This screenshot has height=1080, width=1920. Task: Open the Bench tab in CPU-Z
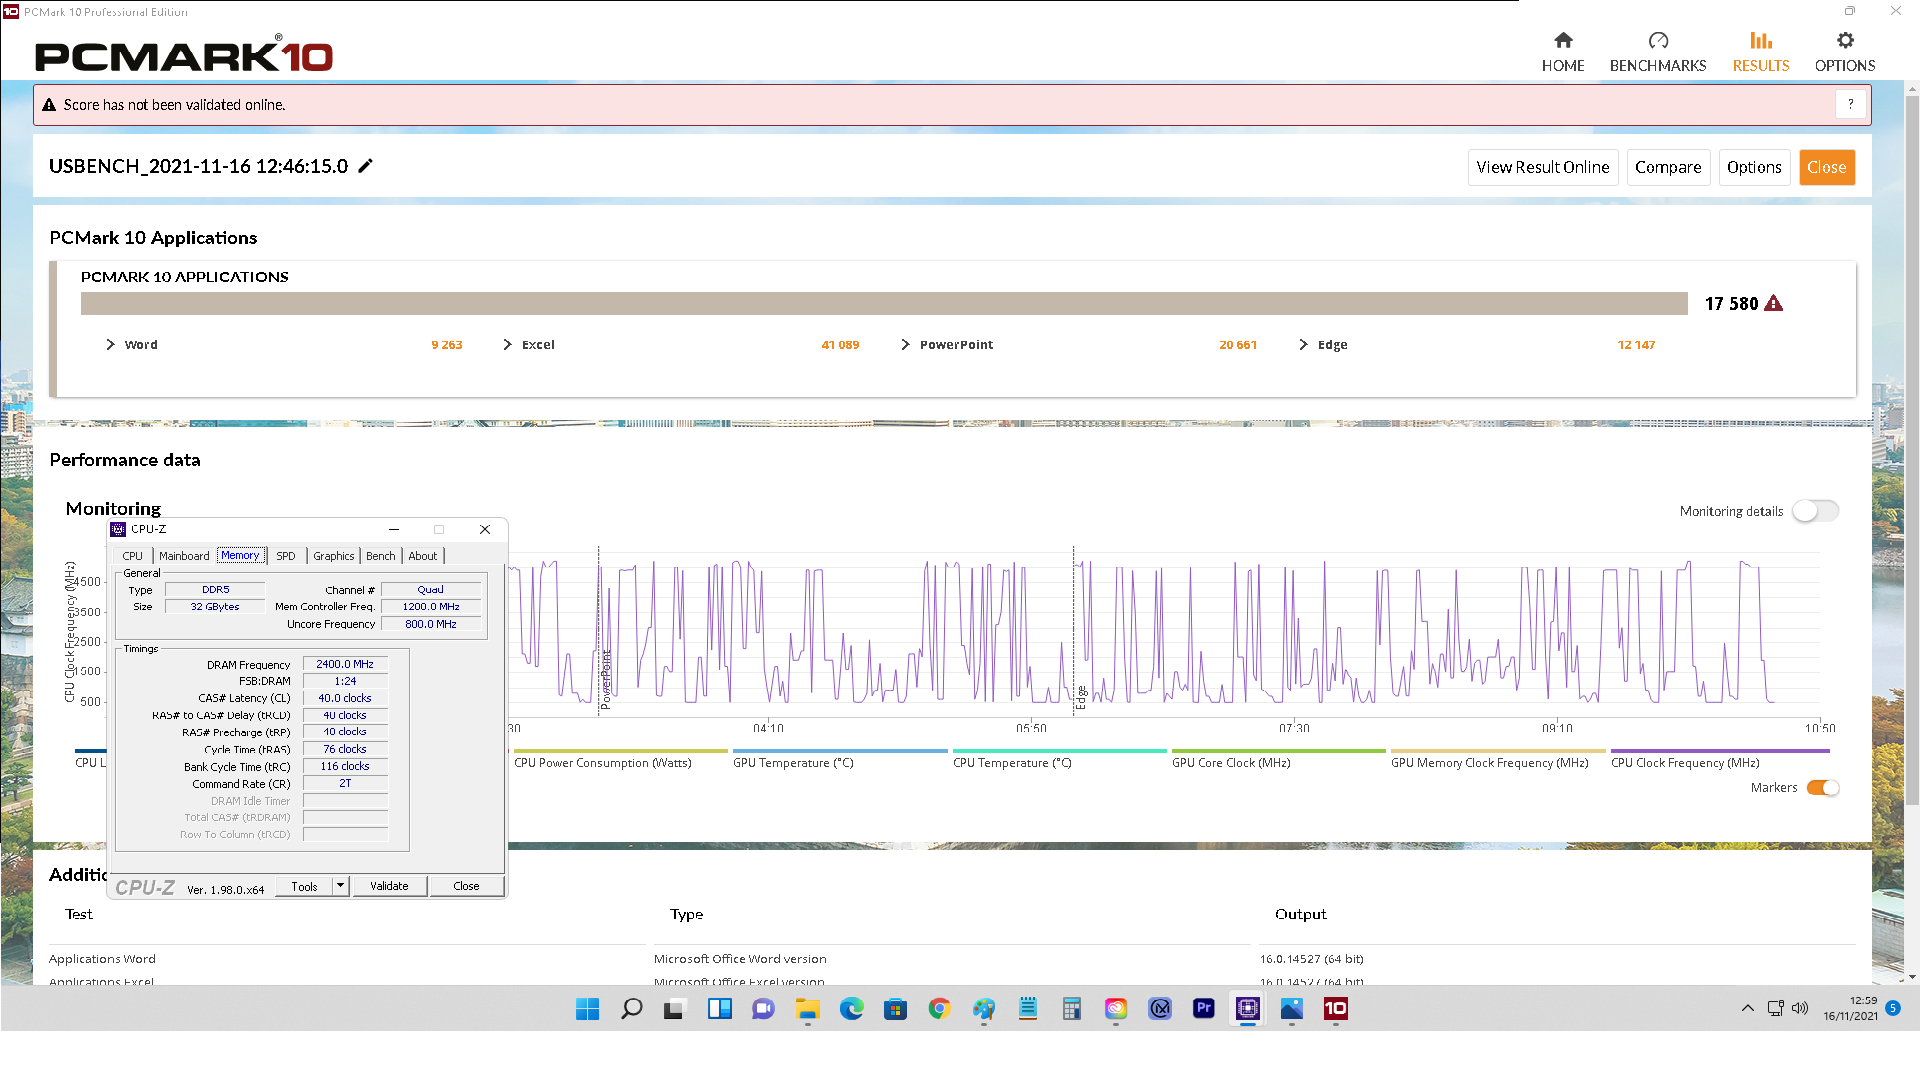coord(381,556)
